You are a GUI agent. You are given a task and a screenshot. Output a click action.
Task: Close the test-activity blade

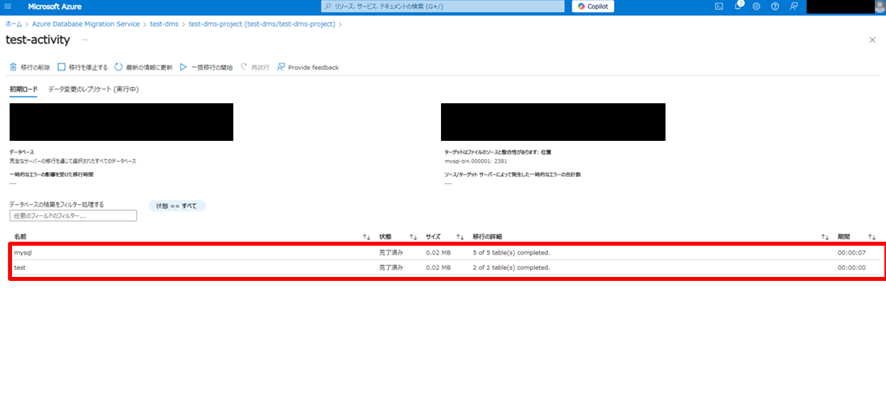[872, 40]
